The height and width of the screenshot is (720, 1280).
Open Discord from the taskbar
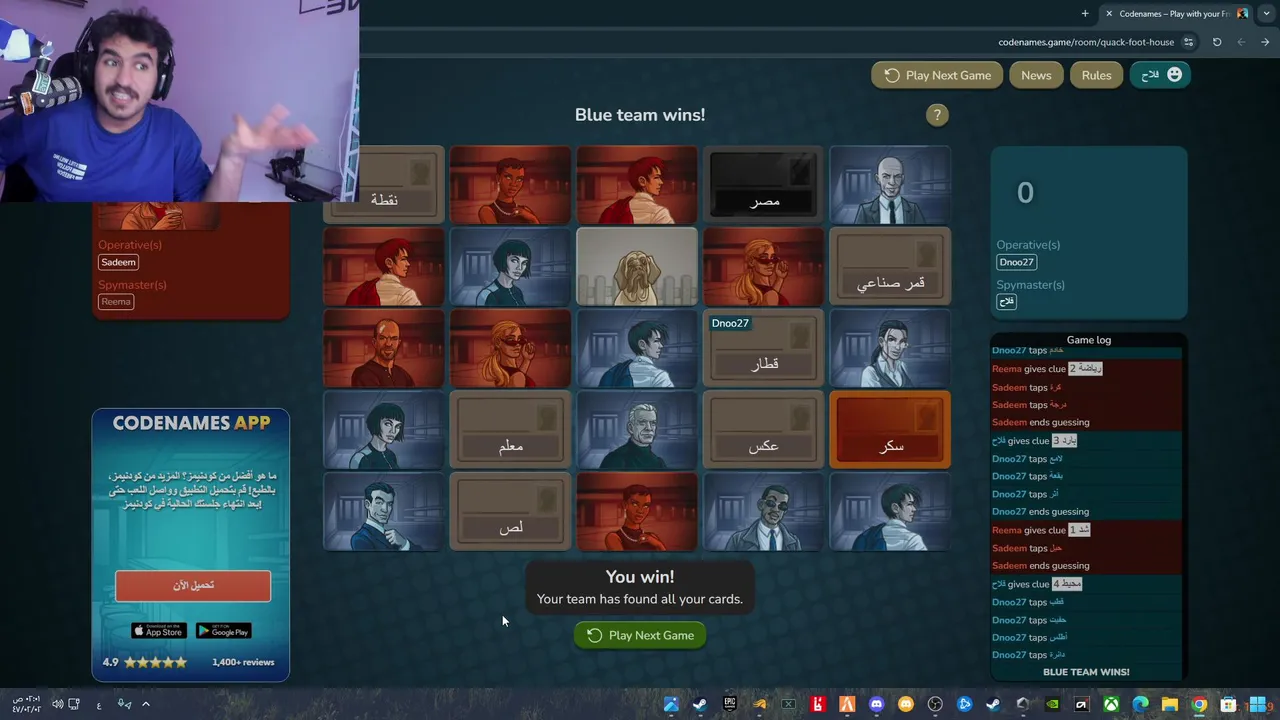876,704
